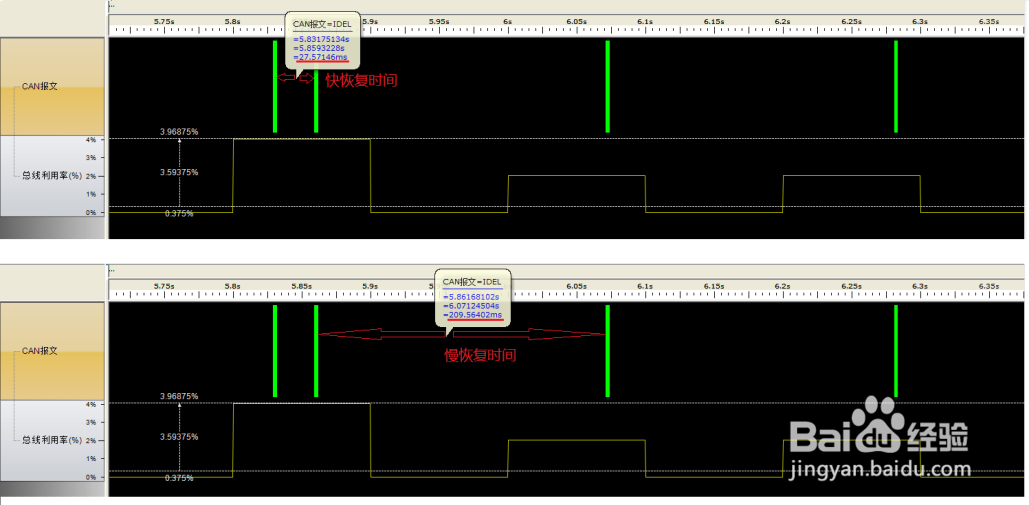Click the 5.95s mark on upper time ruler
This screenshot has height=505, width=1029.
tap(439, 22)
